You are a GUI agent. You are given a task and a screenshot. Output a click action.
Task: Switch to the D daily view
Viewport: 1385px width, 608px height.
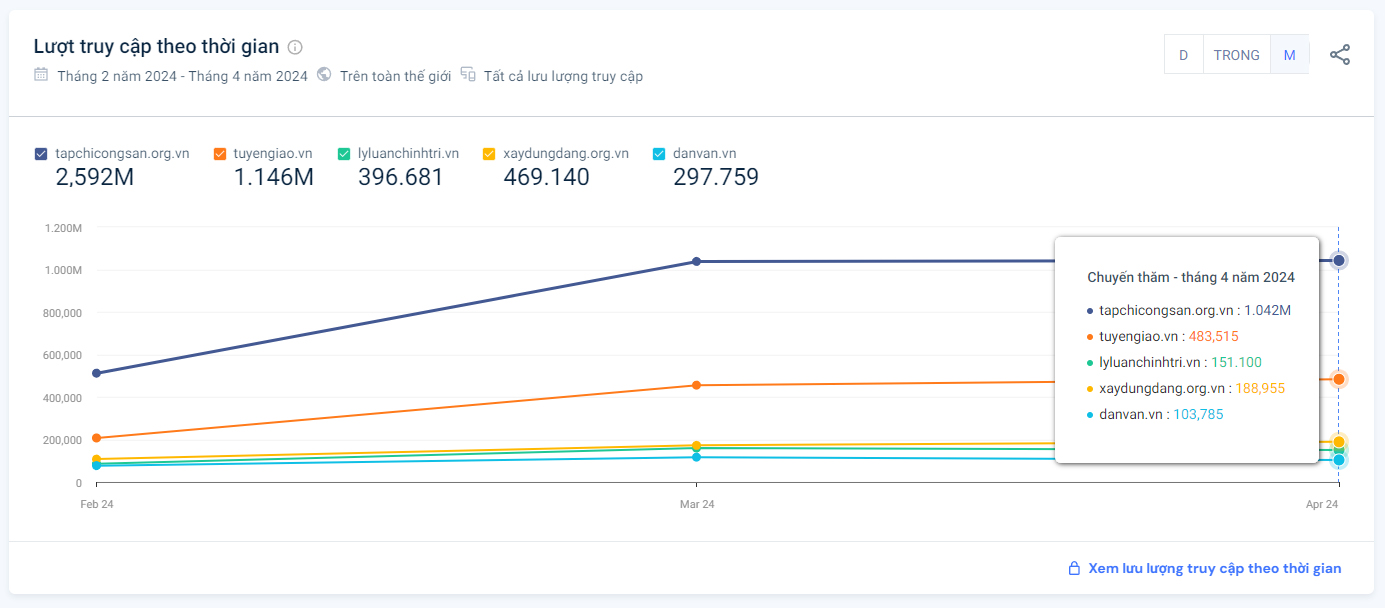pyautogui.click(x=1183, y=55)
